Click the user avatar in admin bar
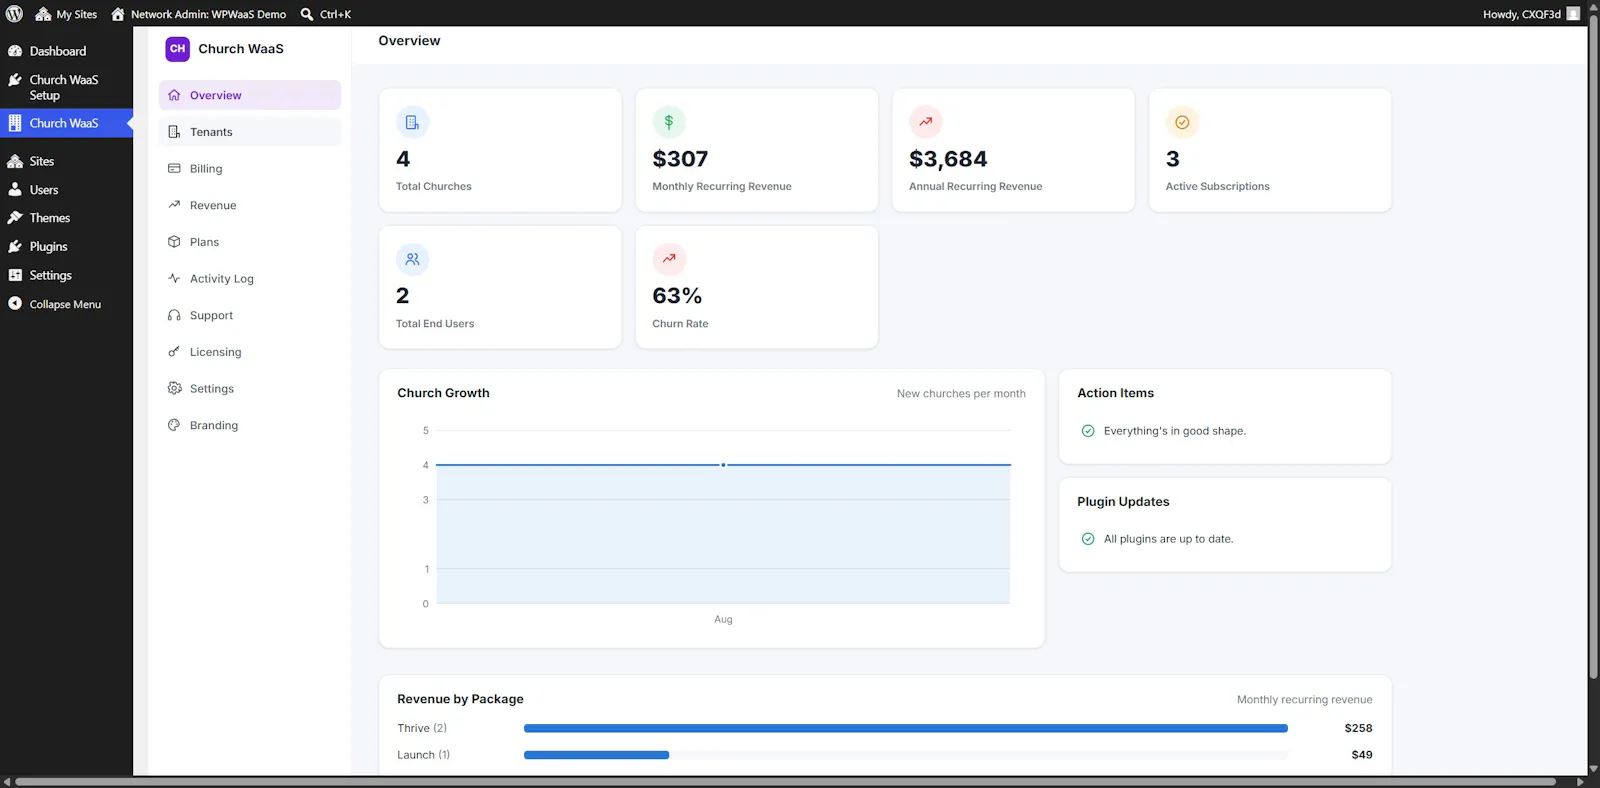The image size is (1600, 788). 1573,14
